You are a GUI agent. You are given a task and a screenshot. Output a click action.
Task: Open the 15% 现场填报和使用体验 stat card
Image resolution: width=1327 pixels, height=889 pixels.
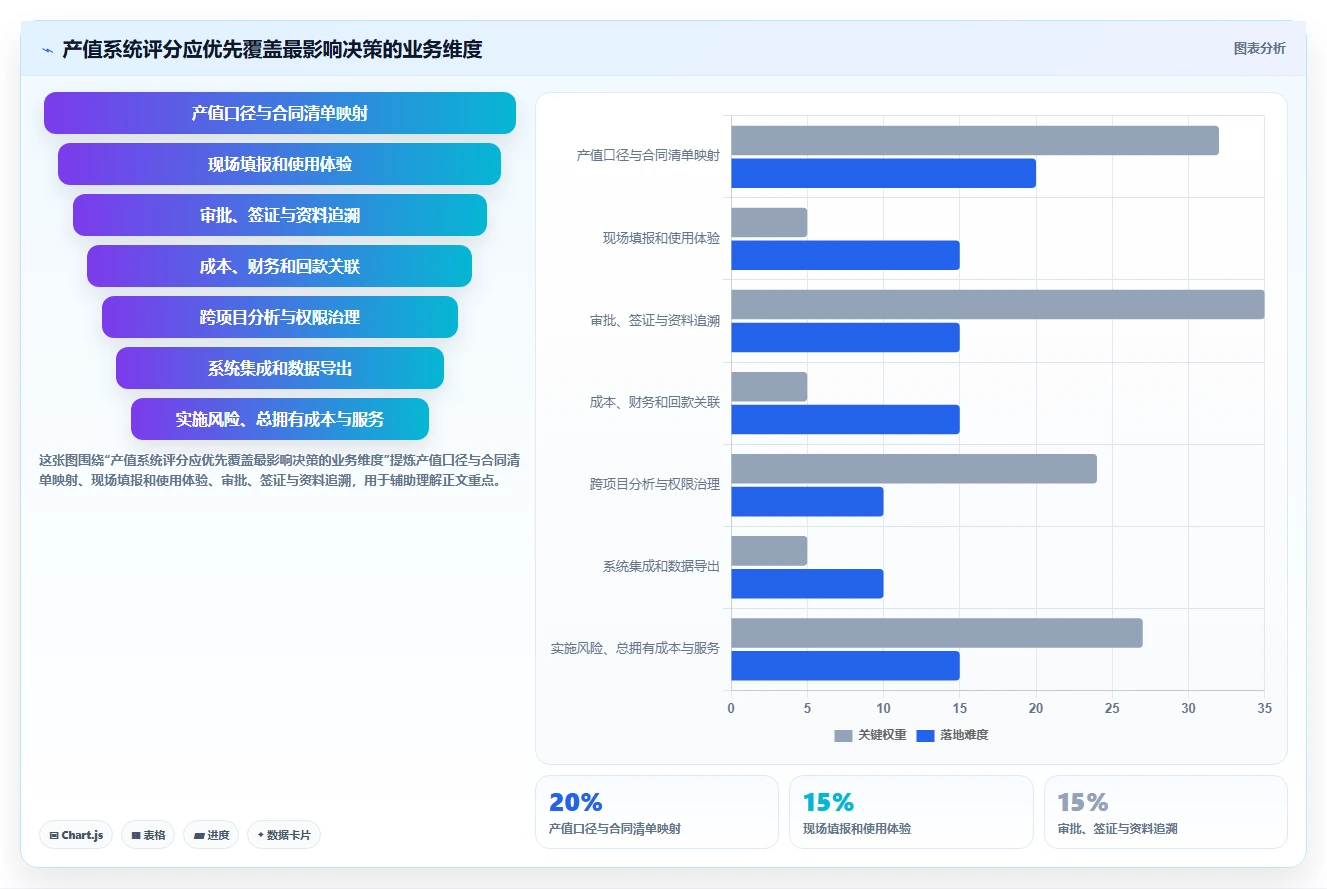pyautogui.click(x=911, y=812)
